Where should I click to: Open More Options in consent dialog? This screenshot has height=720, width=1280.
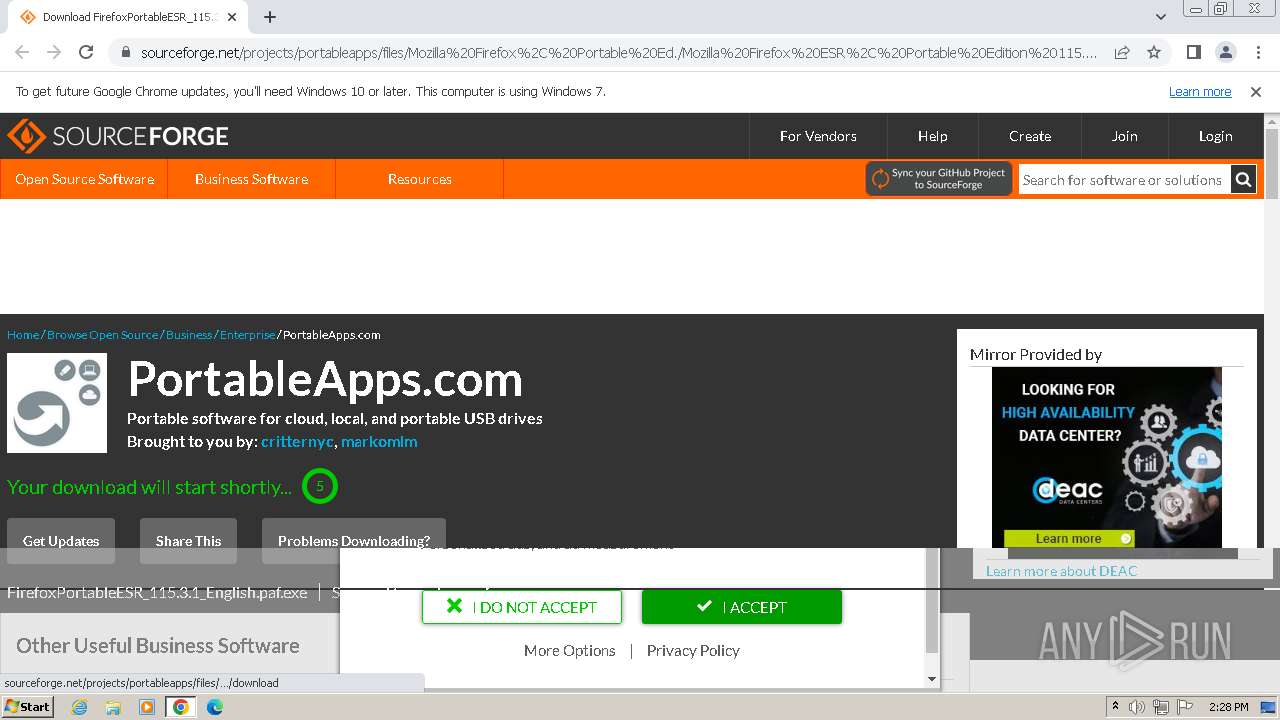pyautogui.click(x=569, y=650)
